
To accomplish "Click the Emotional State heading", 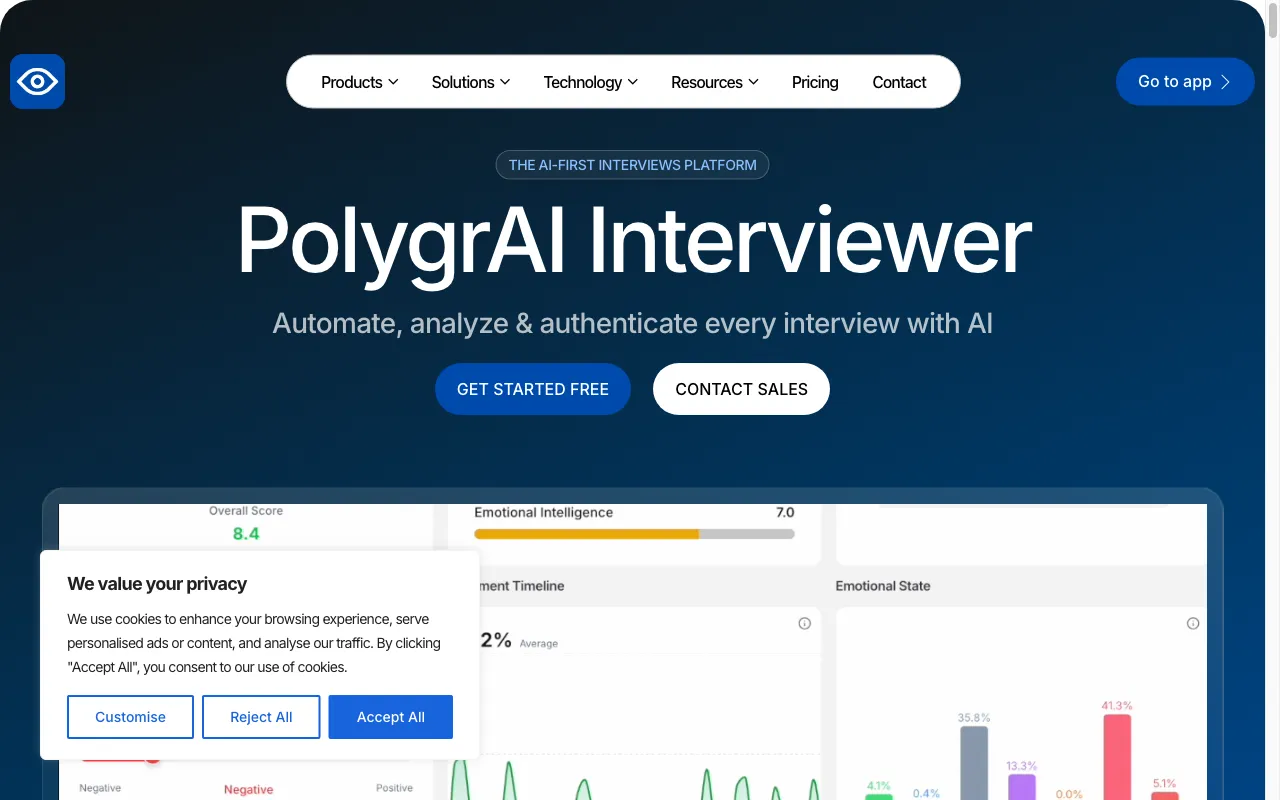I will [x=883, y=586].
